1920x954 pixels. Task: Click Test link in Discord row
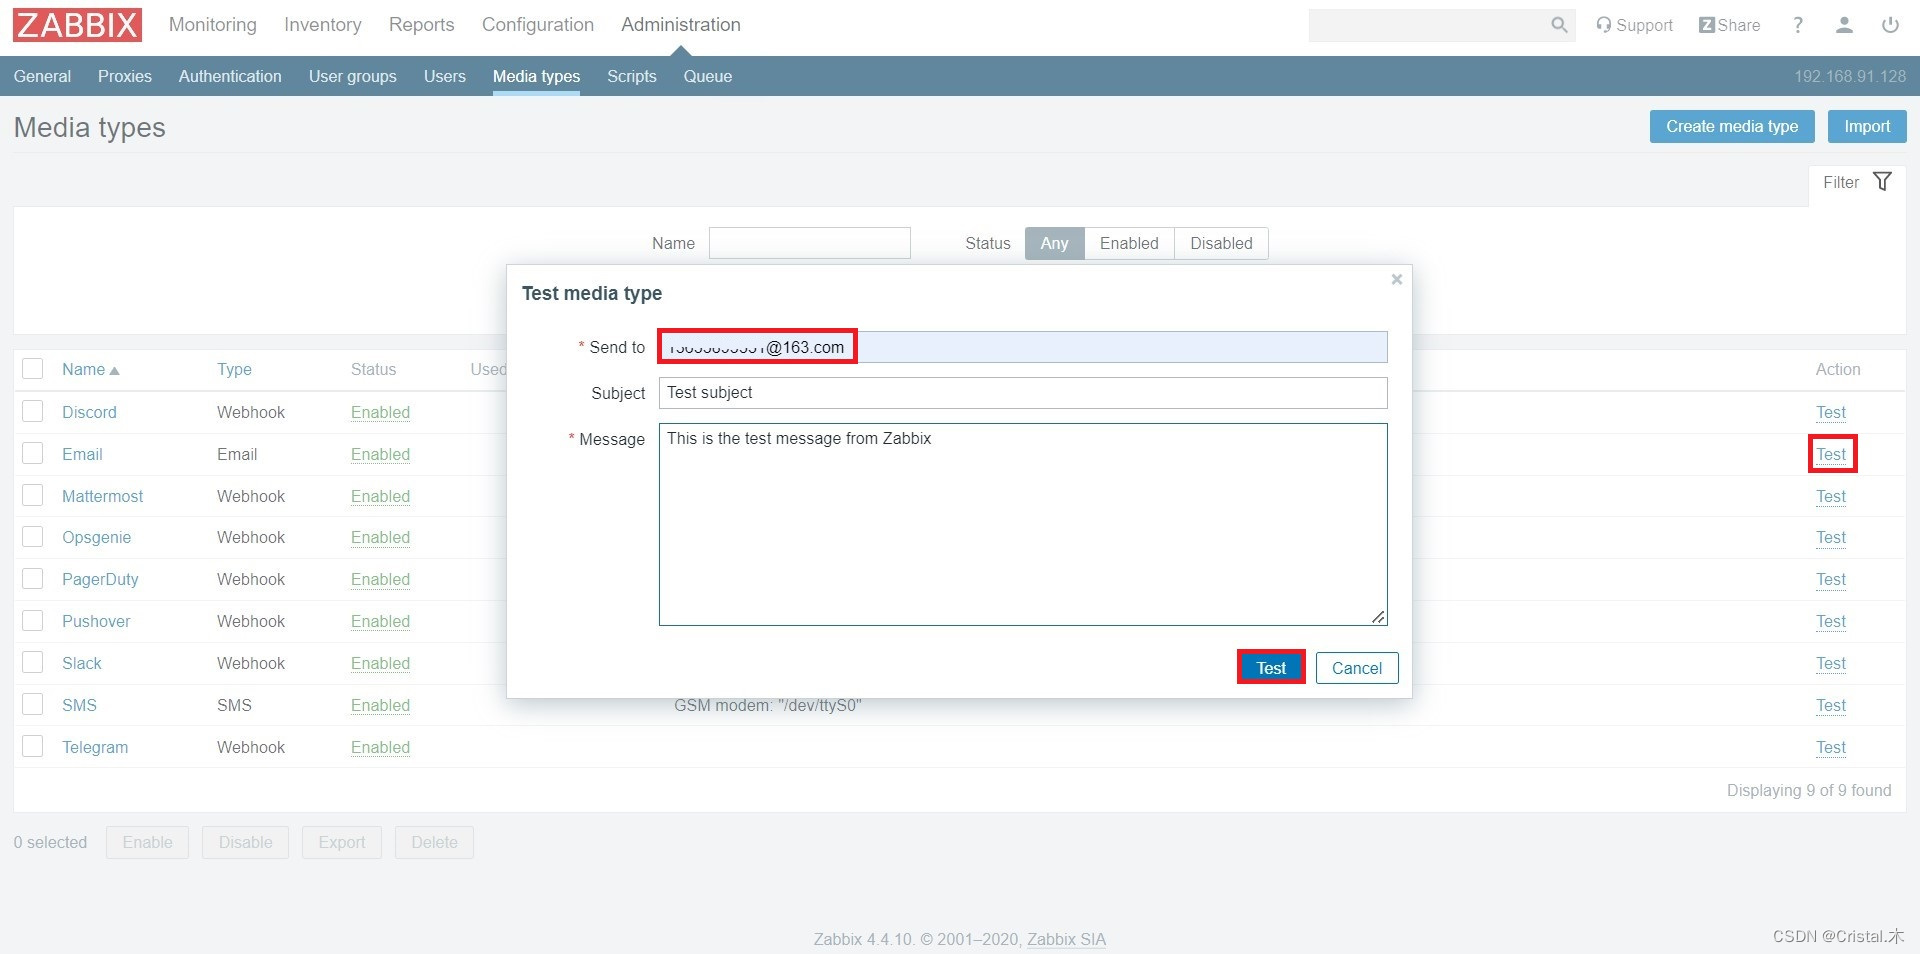pyautogui.click(x=1831, y=412)
